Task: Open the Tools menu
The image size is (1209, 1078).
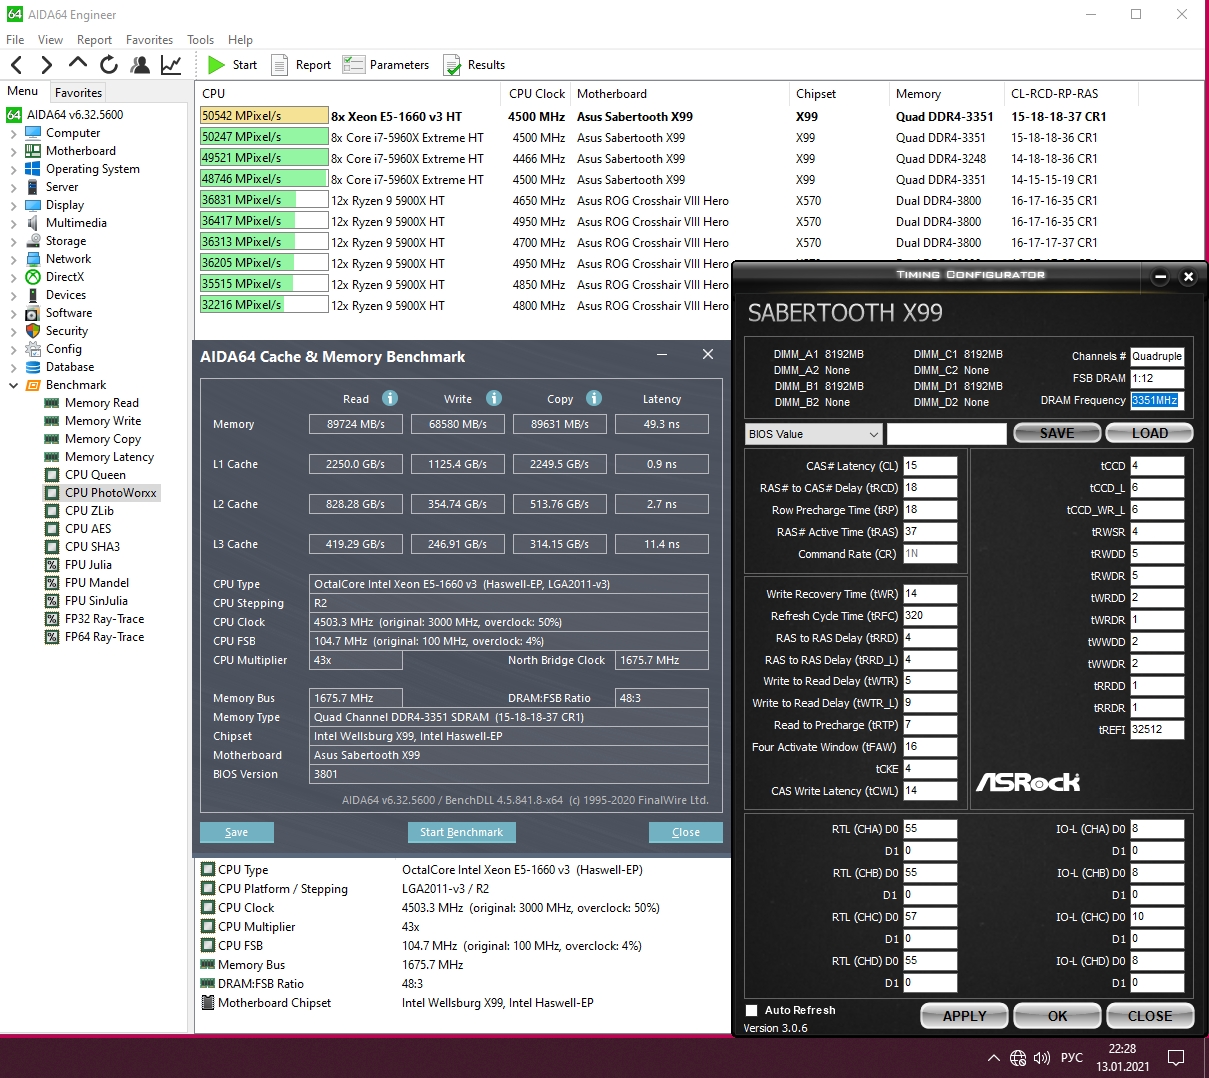Action: click(x=200, y=40)
